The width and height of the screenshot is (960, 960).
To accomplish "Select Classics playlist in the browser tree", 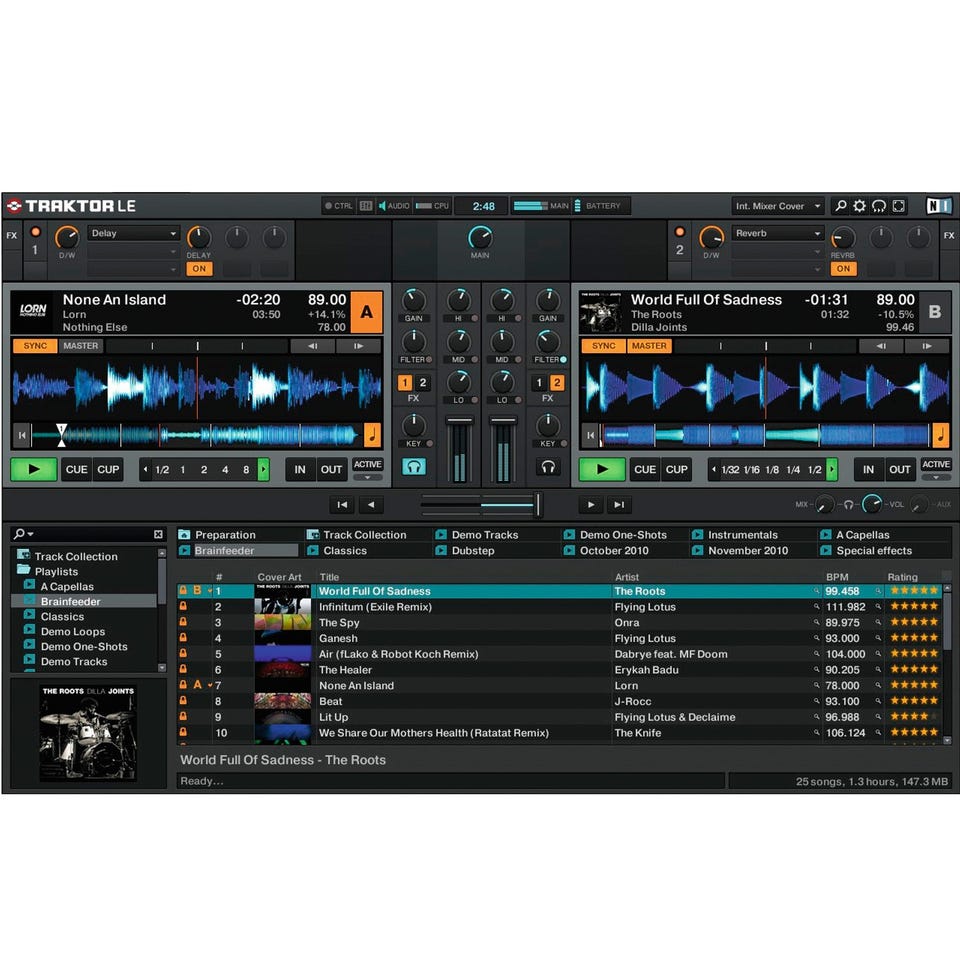I will (x=62, y=617).
